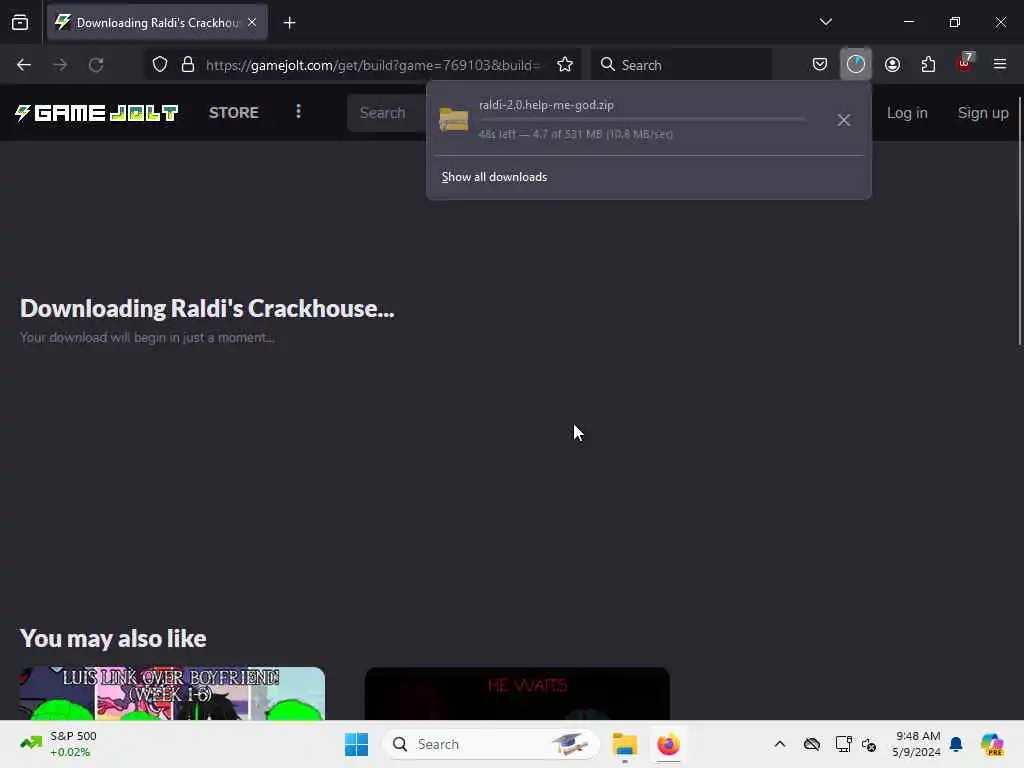Click Sign up on Game Jolt
The height and width of the screenshot is (768, 1024).
(x=983, y=113)
